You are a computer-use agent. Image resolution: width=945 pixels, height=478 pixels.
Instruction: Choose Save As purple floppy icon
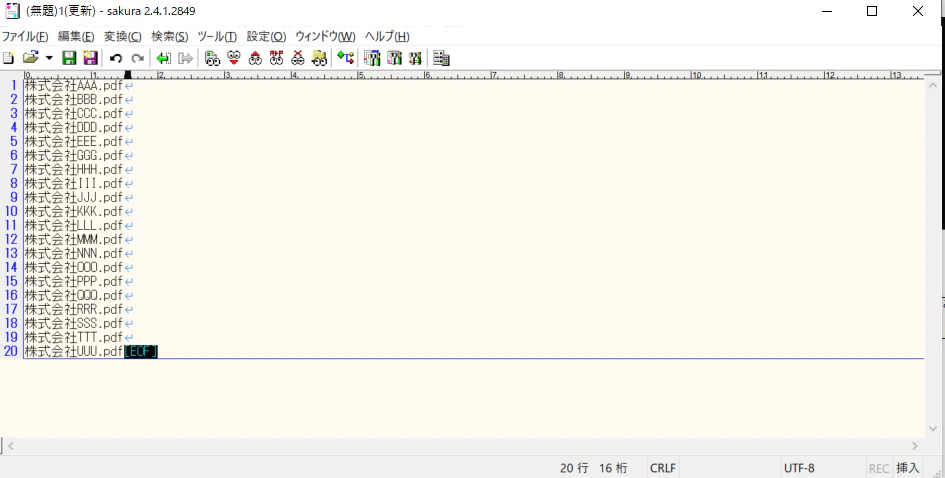click(x=90, y=58)
